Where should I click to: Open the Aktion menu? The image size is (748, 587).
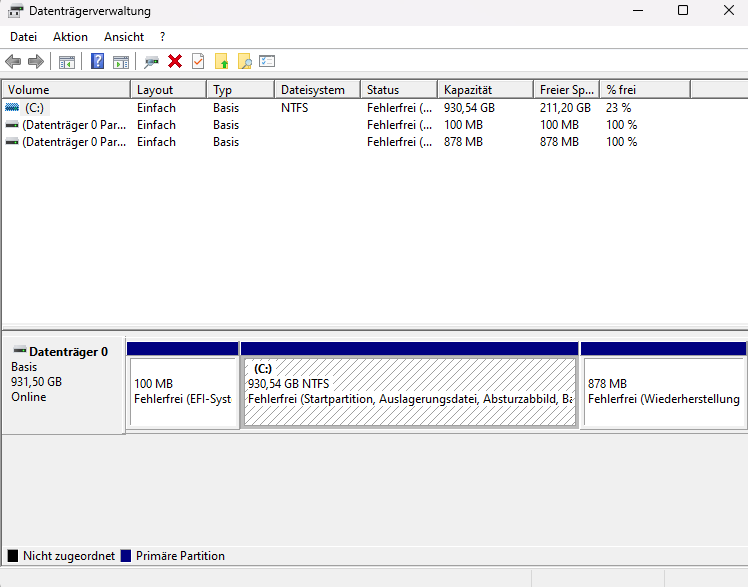point(71,37)
